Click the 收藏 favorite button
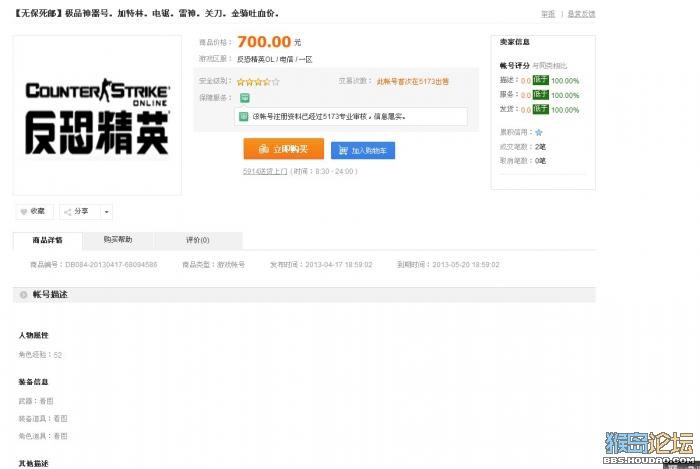This screenshot has width=700, height=469. tap(34, 212)
